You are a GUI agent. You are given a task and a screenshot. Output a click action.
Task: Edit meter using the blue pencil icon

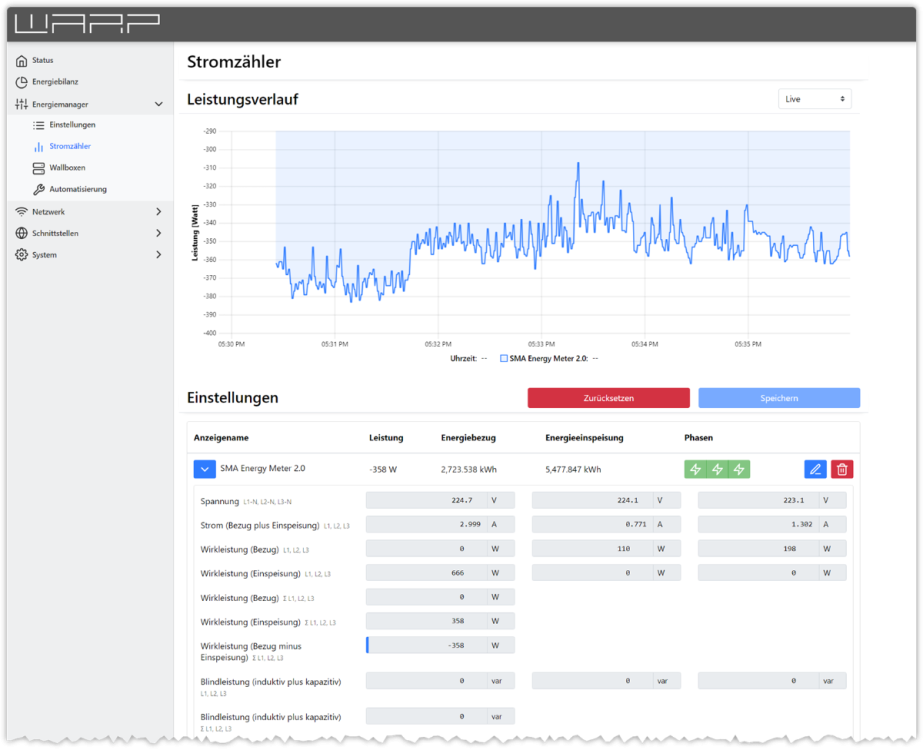(x=815, y=469)
